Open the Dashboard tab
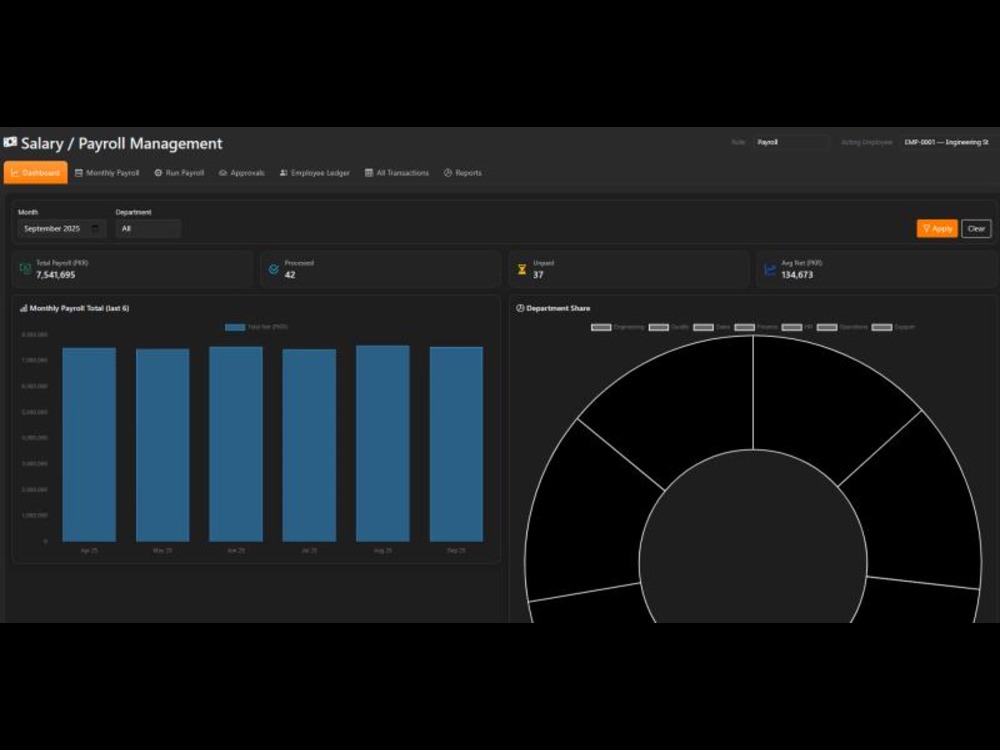 tap(35, 173)
